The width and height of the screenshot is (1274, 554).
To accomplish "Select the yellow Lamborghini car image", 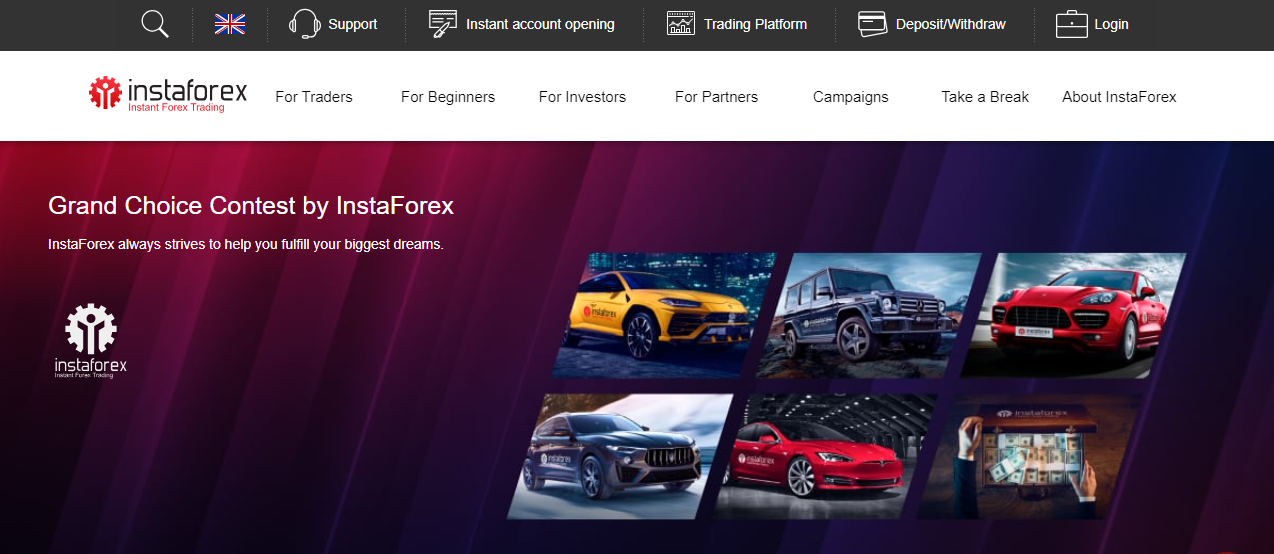I will (662, 315).
